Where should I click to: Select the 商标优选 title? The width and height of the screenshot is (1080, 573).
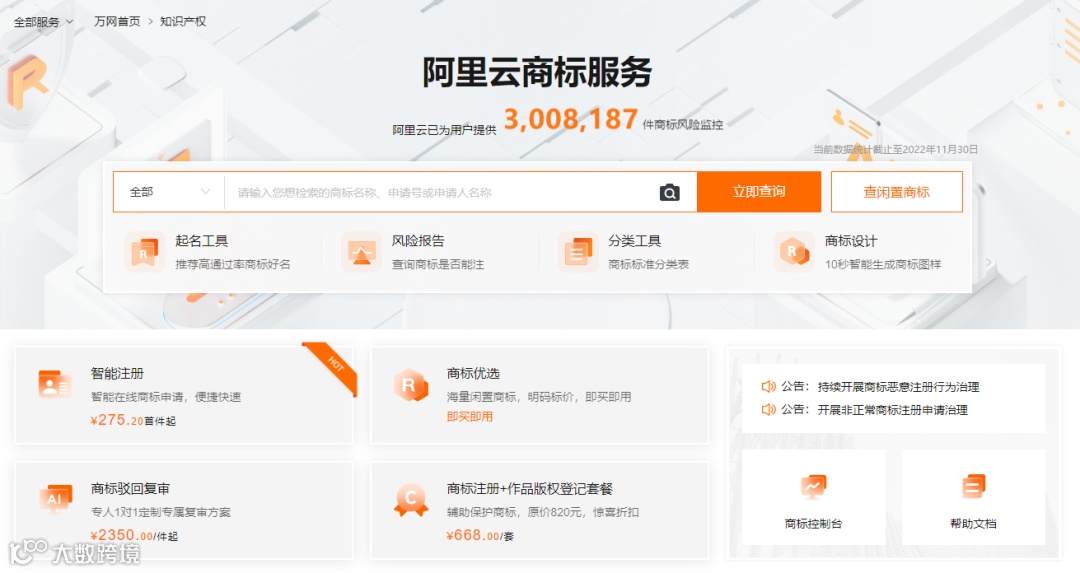[473, 373]
